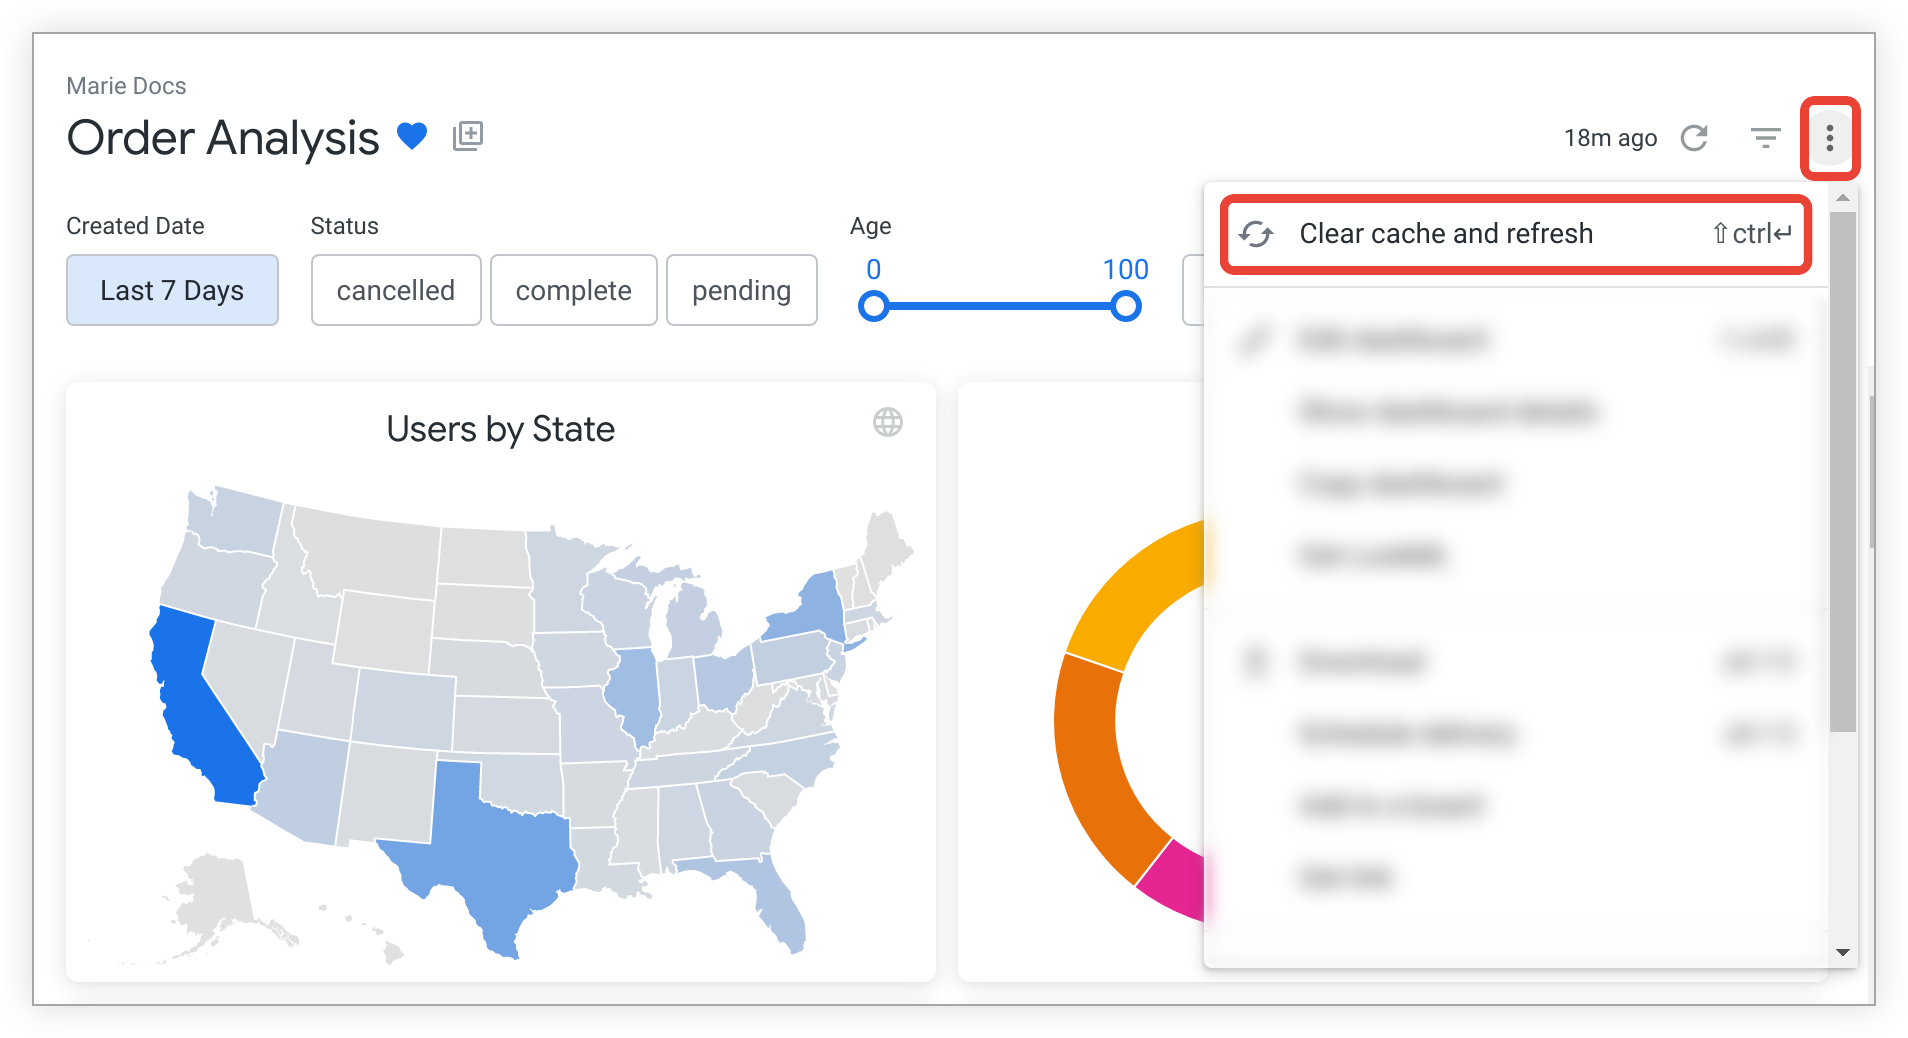Toggle the pending status filter

pos(741,290)
